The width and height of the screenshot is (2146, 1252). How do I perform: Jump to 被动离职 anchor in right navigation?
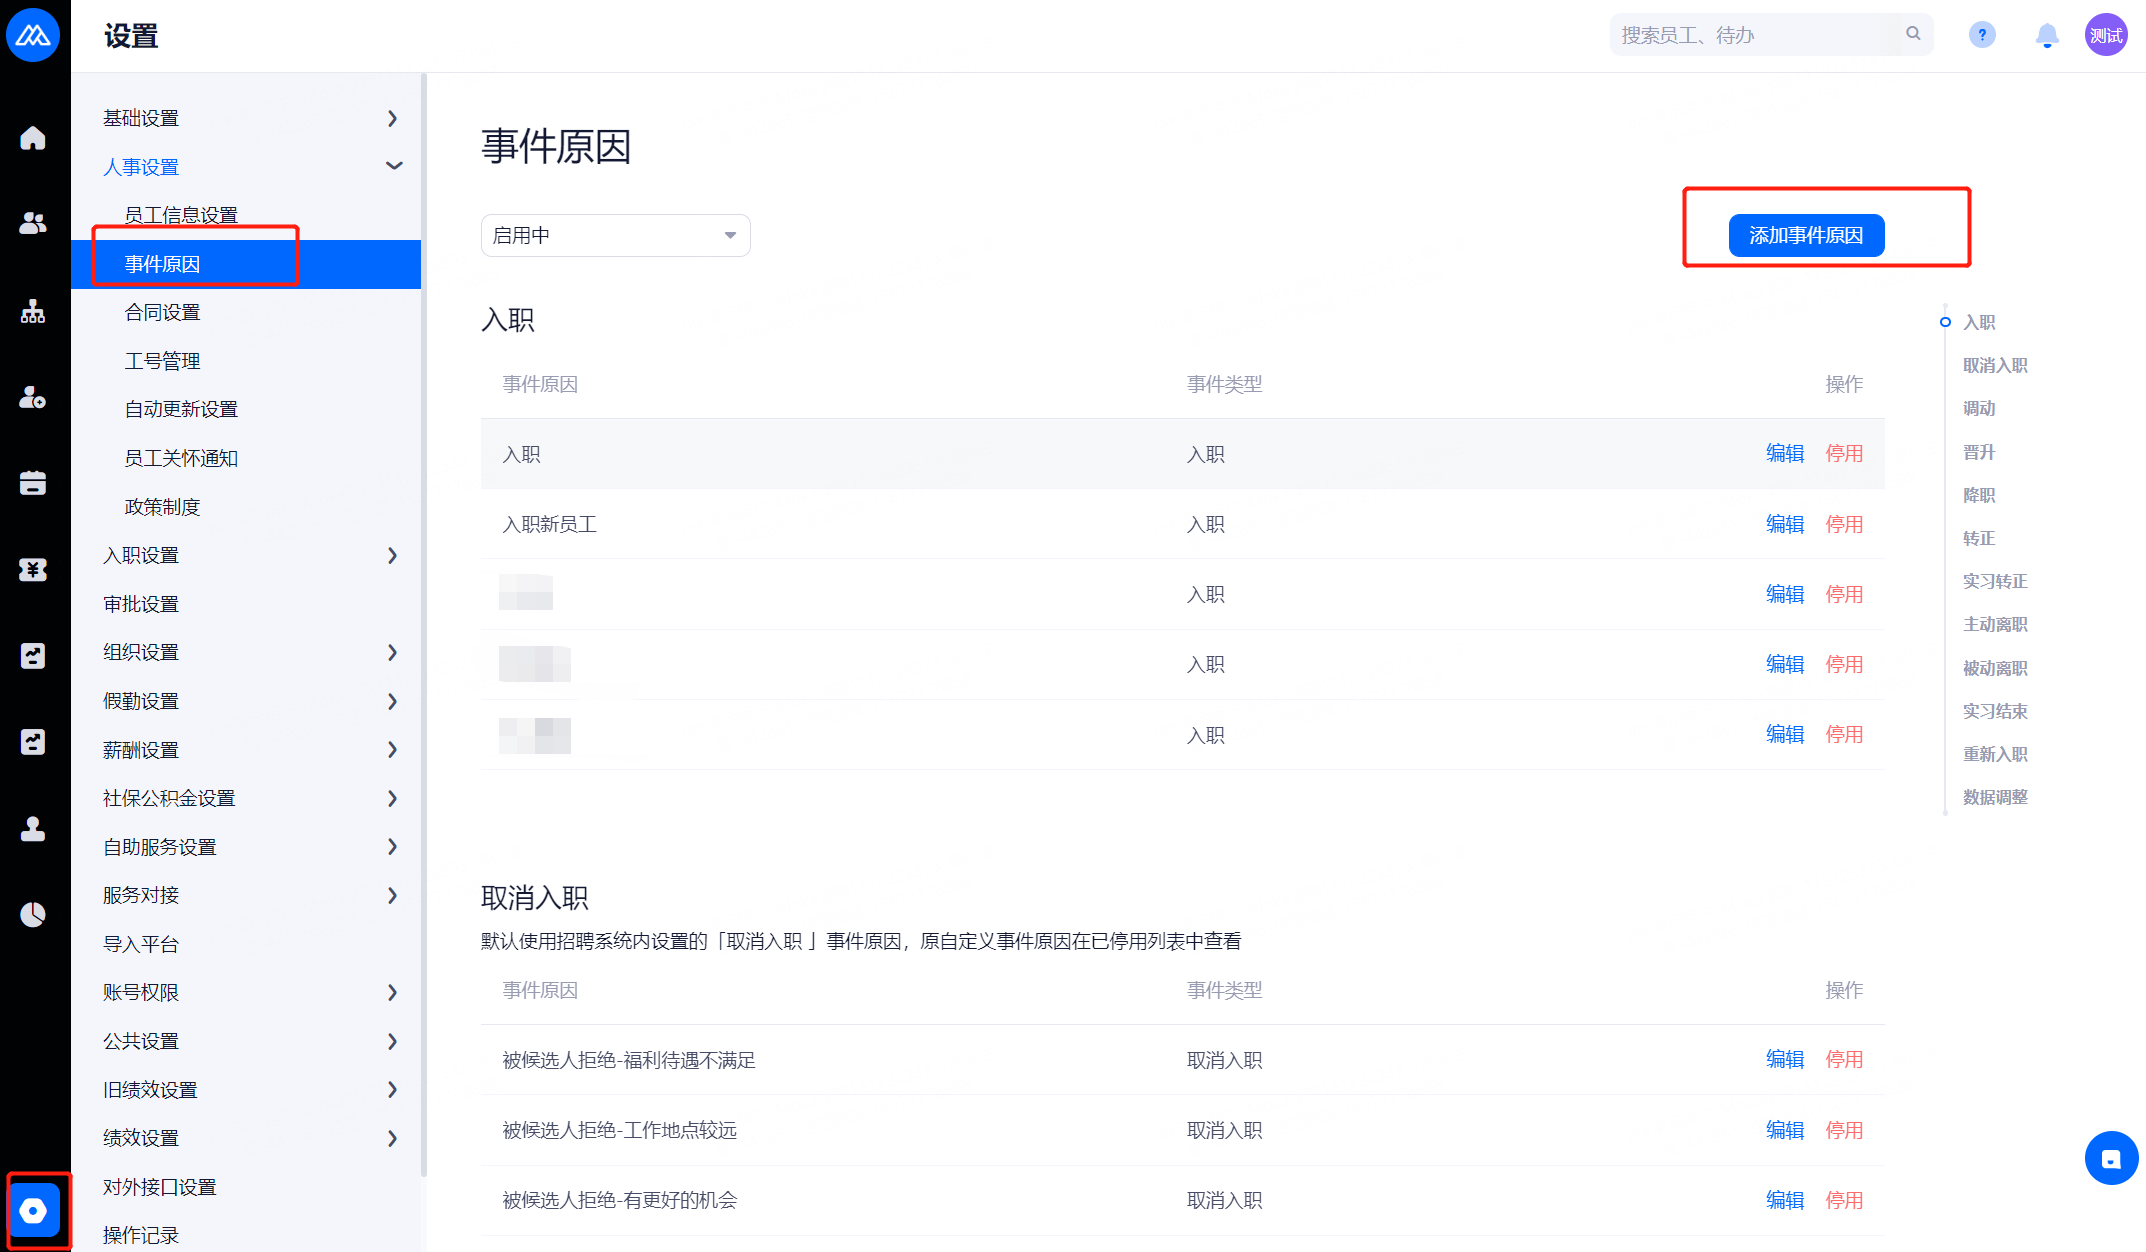tap(1995, 668)
